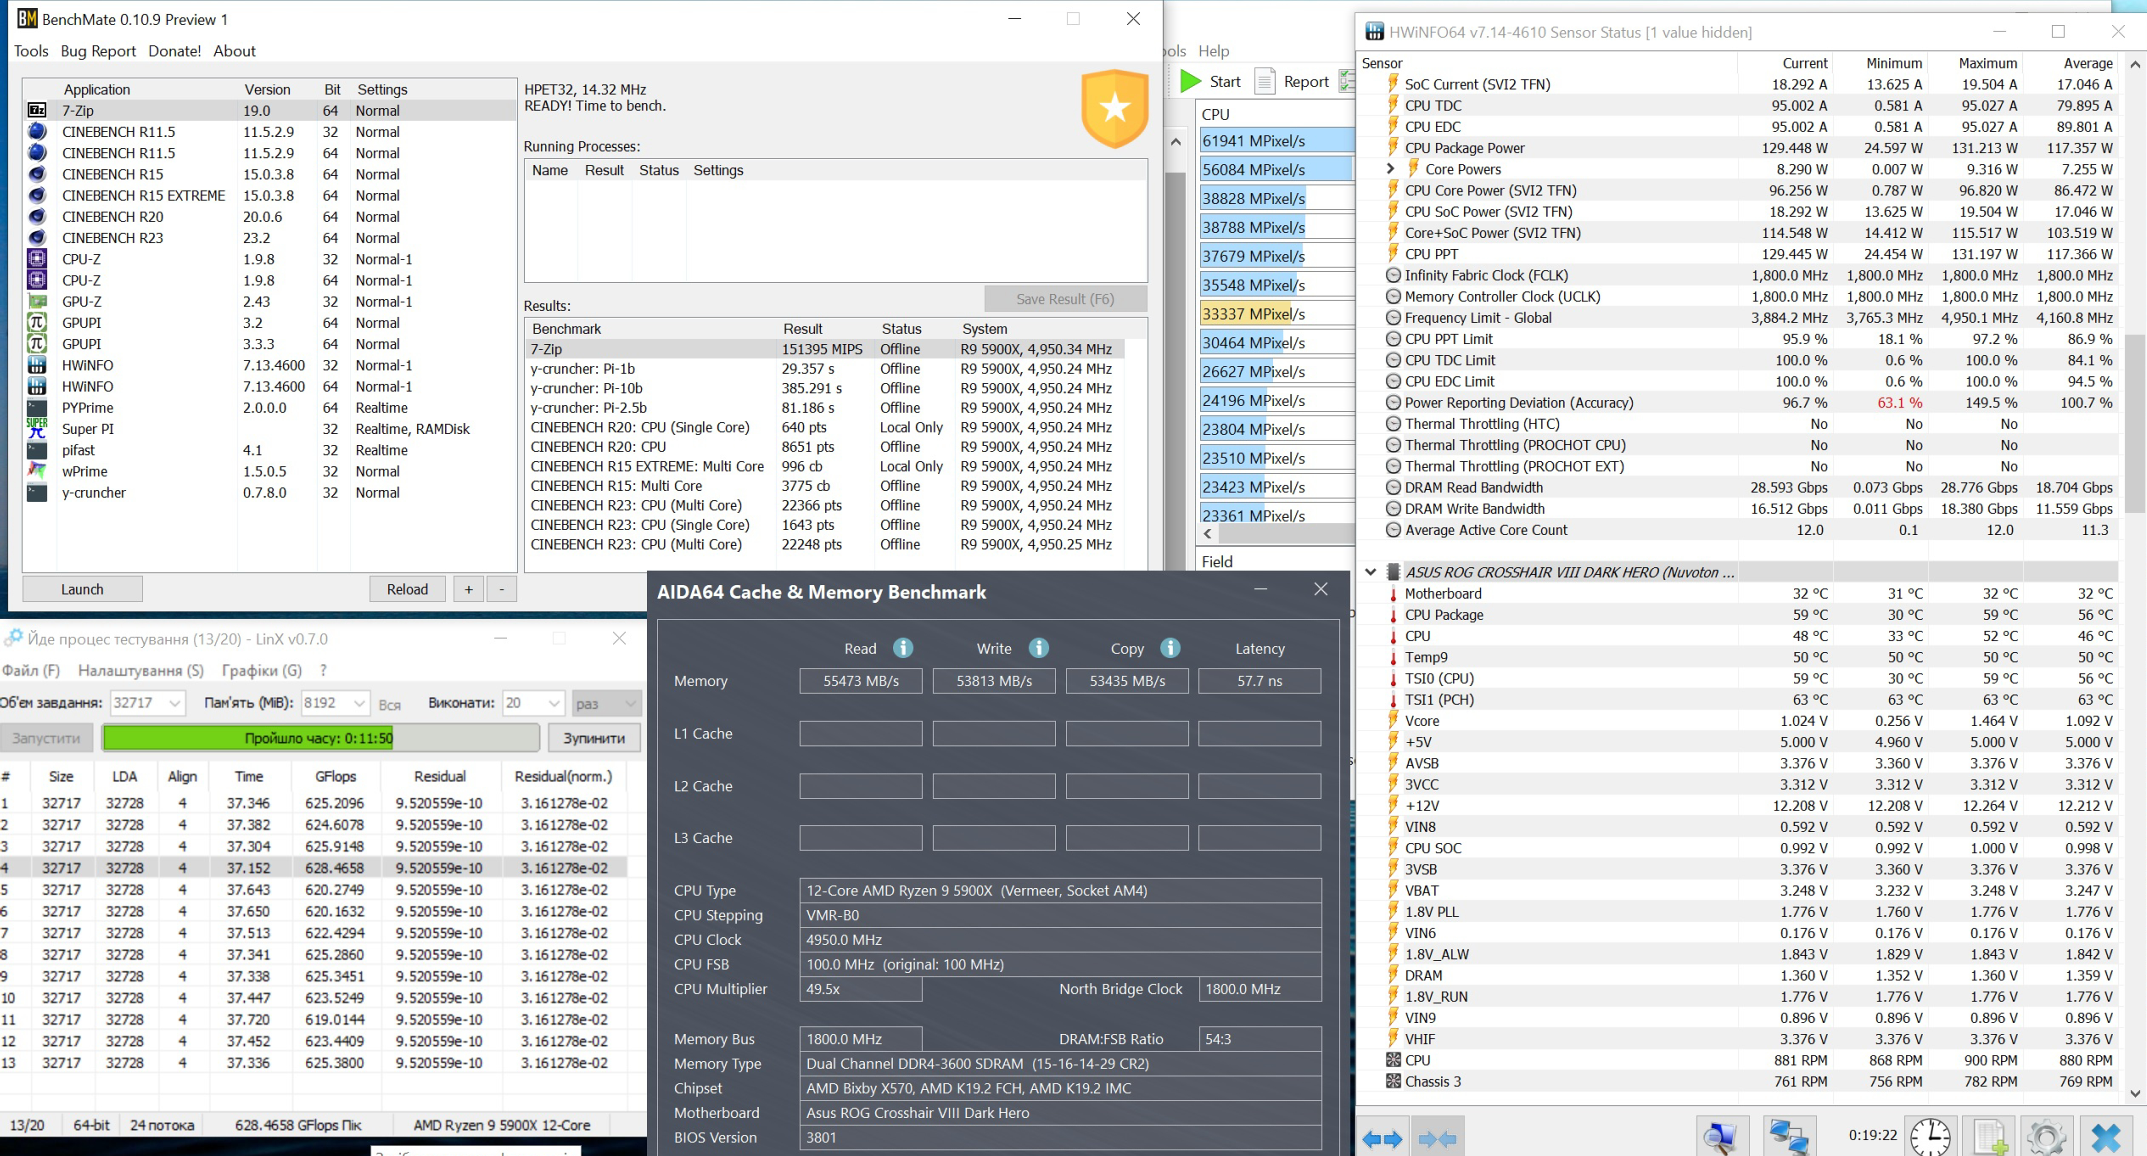Click Зупинити stop button in LinX
This screenshot has height=1156, width=2147.
pyautogui.click(x=594, y=738)
